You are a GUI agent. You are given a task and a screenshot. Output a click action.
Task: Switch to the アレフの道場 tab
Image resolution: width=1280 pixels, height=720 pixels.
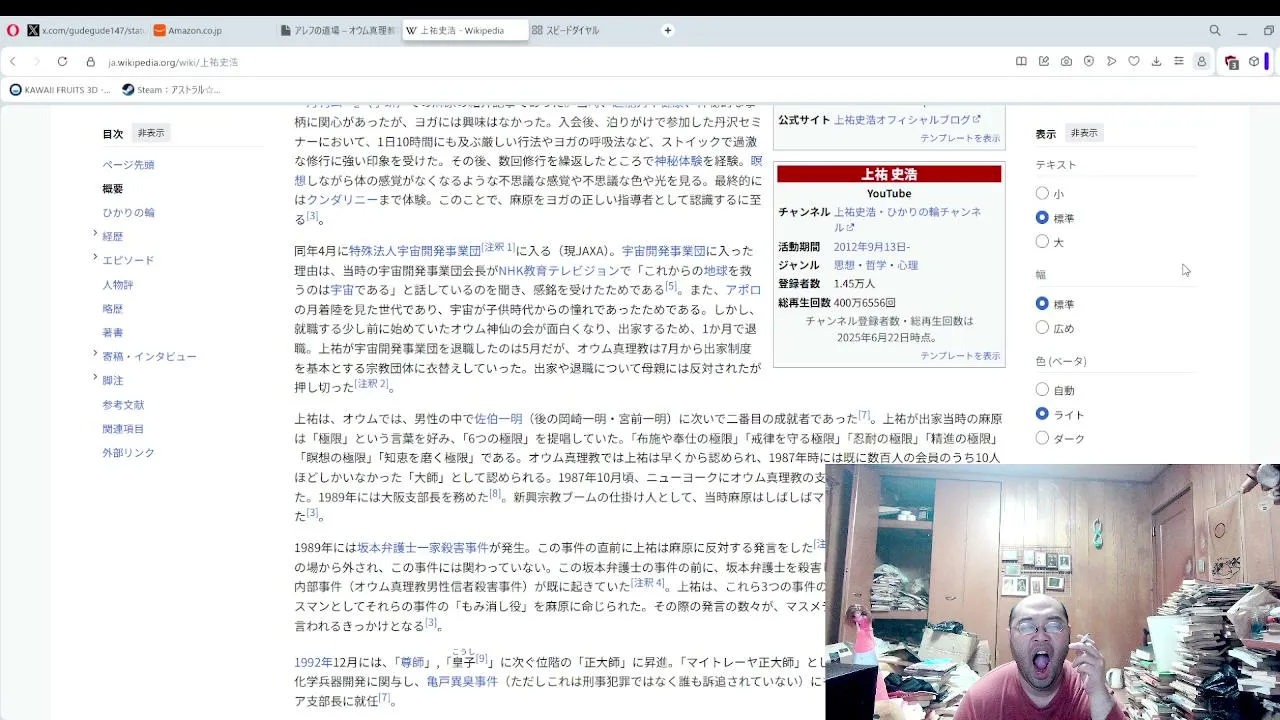(x=337, y=30)
